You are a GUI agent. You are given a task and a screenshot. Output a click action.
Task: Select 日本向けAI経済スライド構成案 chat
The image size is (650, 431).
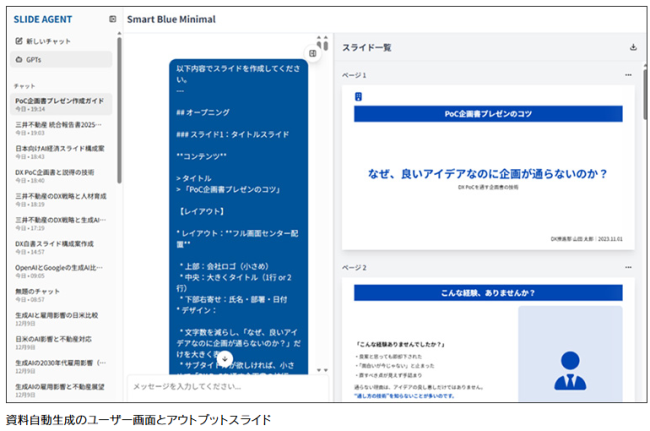[x=59, y=150]
